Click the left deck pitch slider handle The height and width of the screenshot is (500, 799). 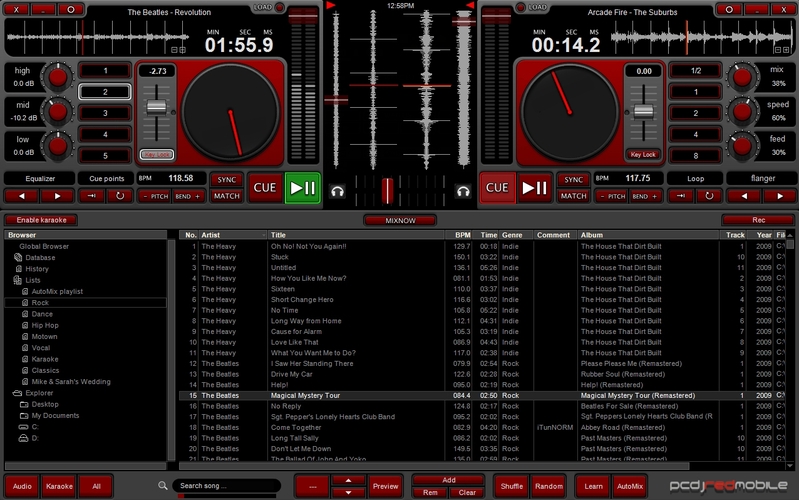click(156, 107)
